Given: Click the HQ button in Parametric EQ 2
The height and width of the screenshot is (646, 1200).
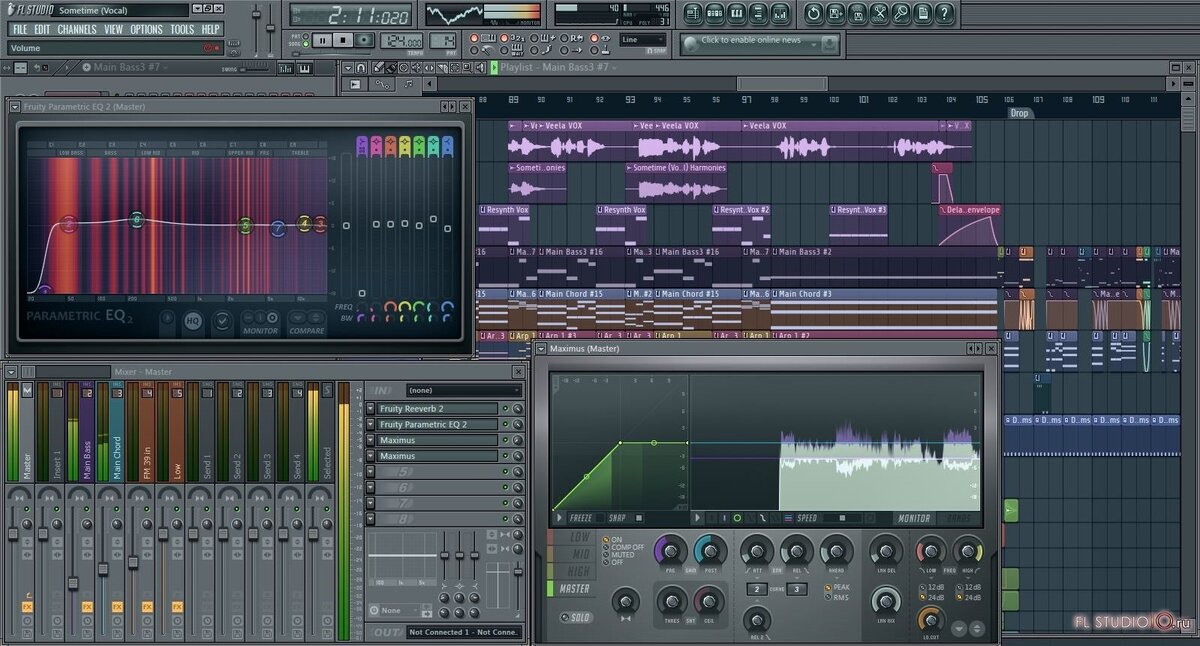Looking at the screenshot, I should 193,321.
